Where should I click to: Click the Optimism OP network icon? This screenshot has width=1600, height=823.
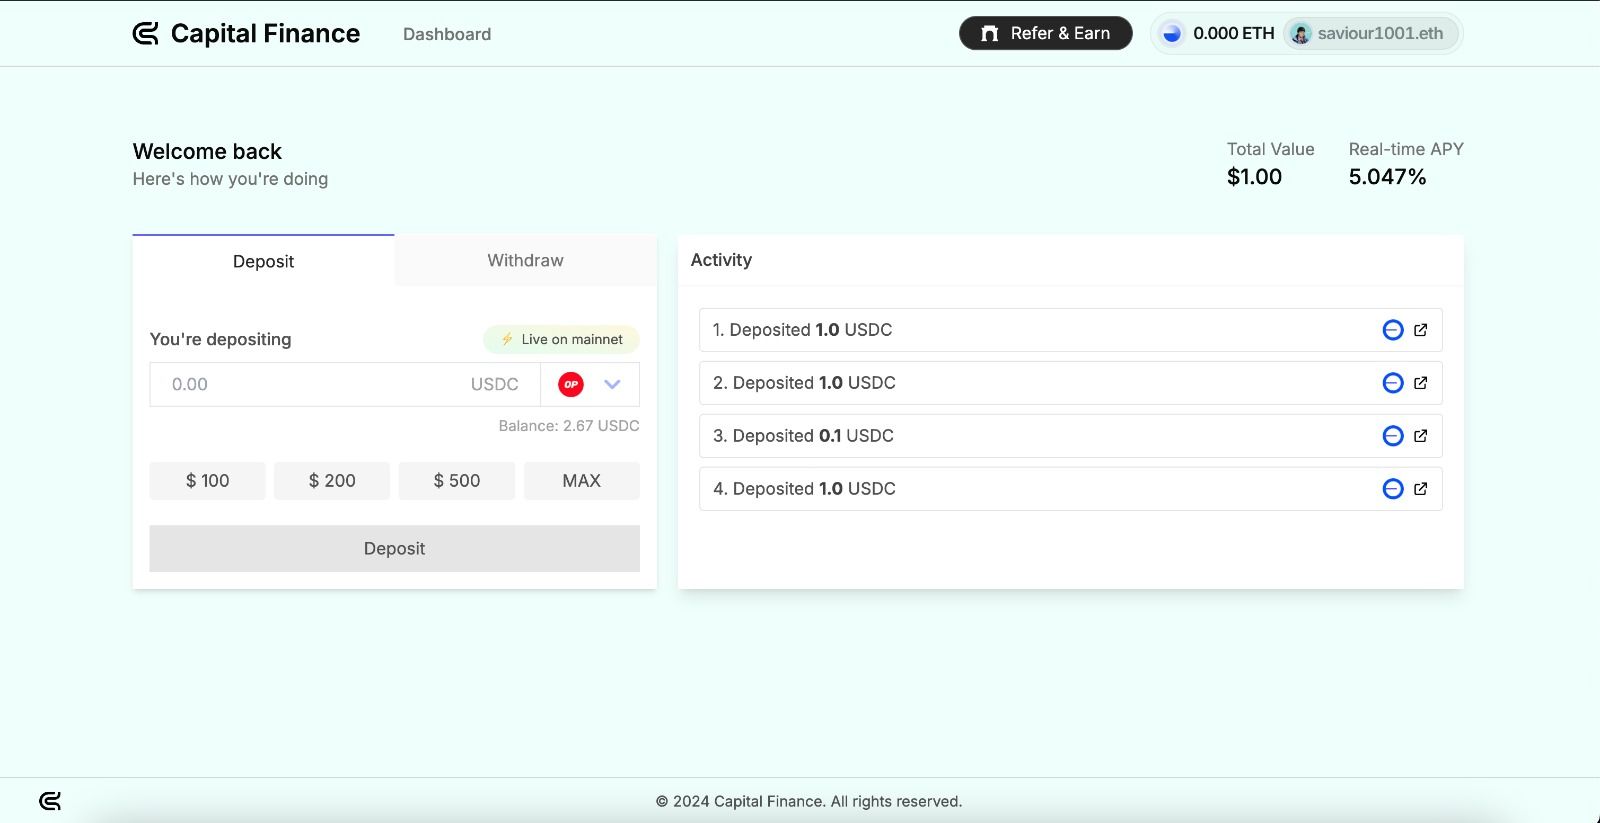(x=571, y=384)
